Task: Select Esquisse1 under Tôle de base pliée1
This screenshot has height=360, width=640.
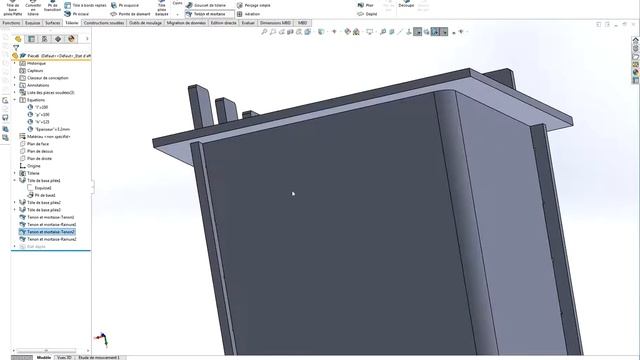Action: pyautogui.click(x=43, y=188)
